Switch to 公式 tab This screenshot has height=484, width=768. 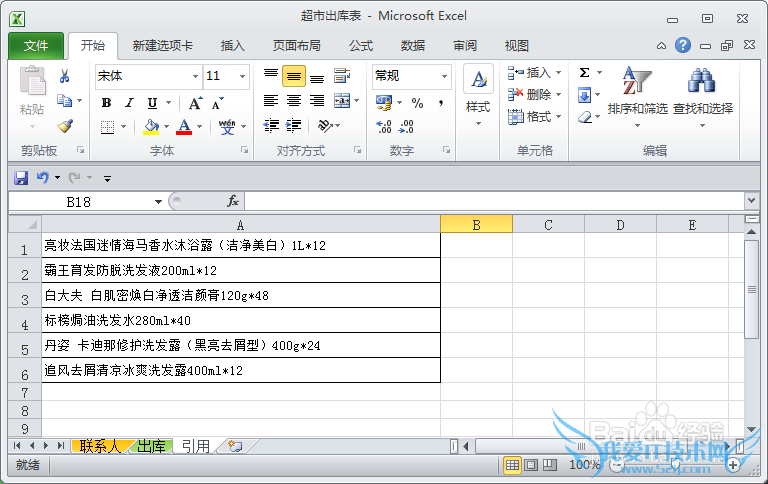361,46
